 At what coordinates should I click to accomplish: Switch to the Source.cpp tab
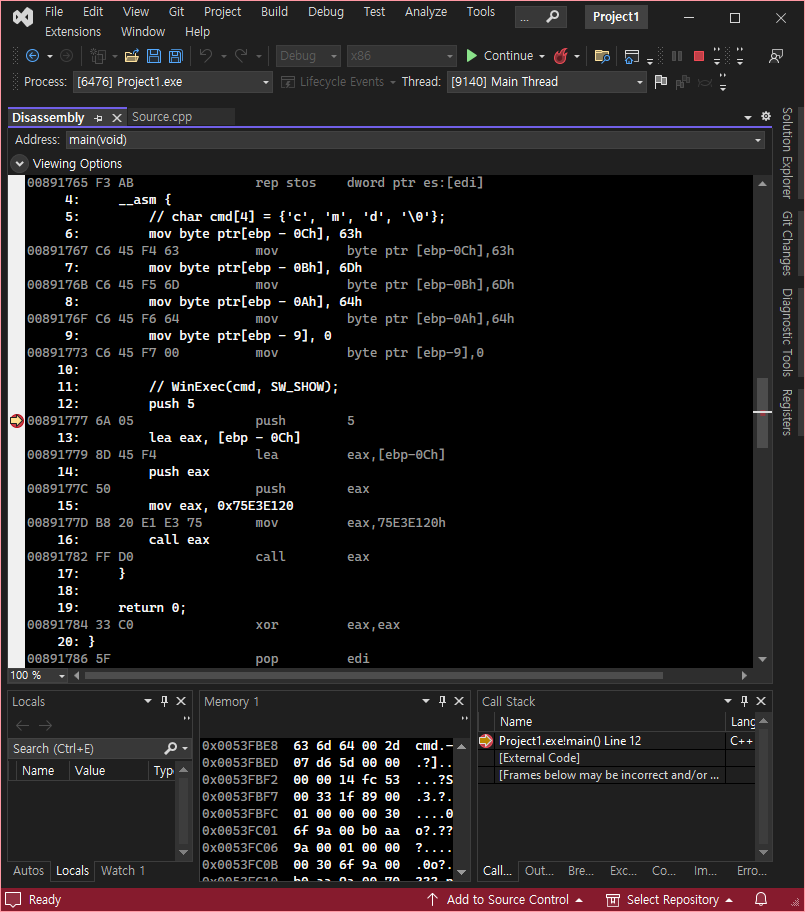(162, 117)
